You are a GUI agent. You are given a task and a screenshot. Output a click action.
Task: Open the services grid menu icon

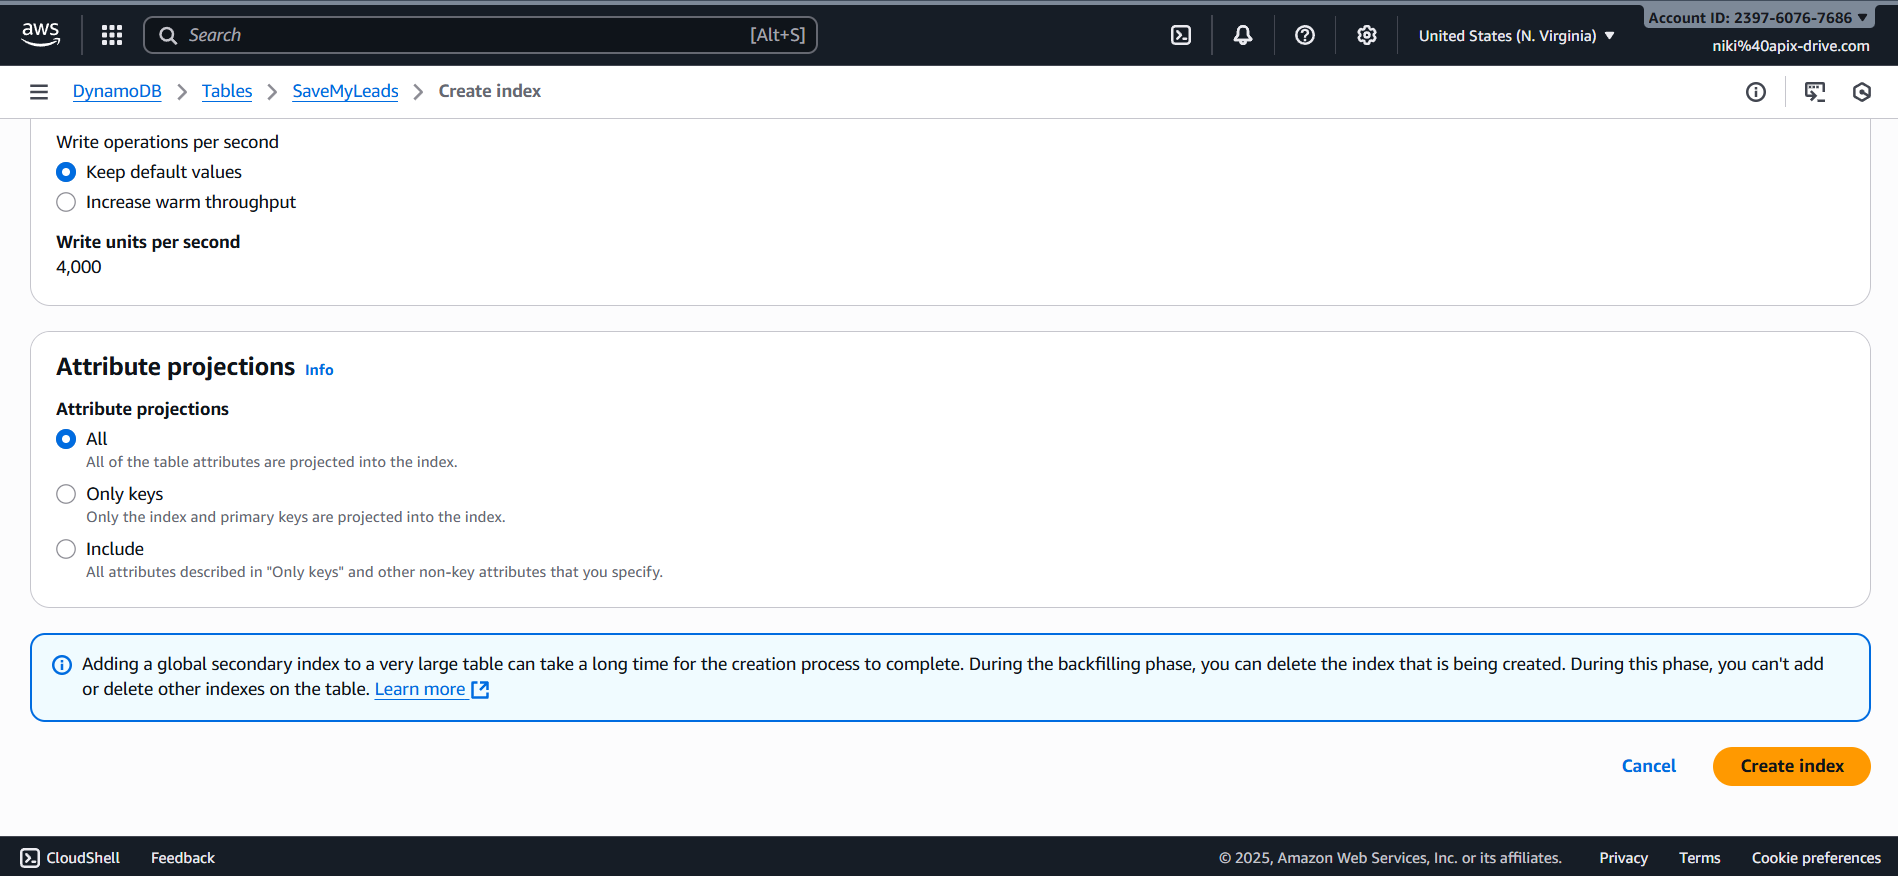click(112, 35)
